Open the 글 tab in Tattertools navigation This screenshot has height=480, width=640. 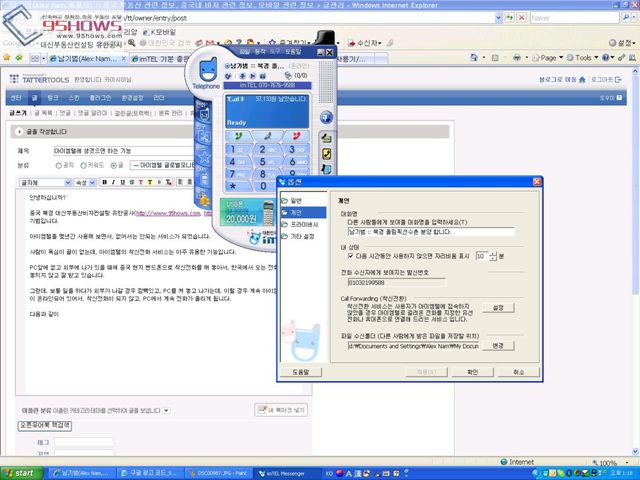click(x=34, y=98)
